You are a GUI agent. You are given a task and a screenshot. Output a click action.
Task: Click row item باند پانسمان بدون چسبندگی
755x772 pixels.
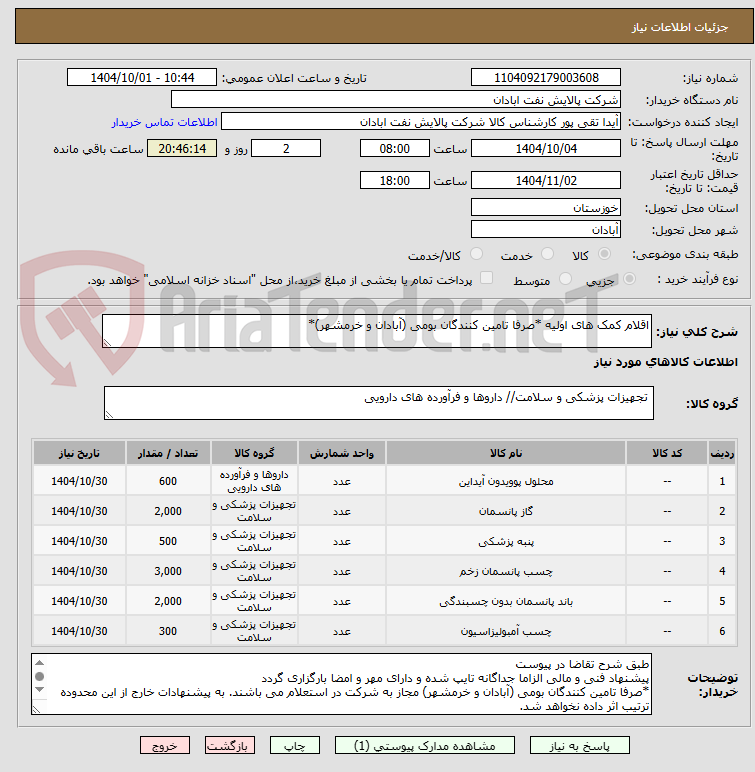506,601
